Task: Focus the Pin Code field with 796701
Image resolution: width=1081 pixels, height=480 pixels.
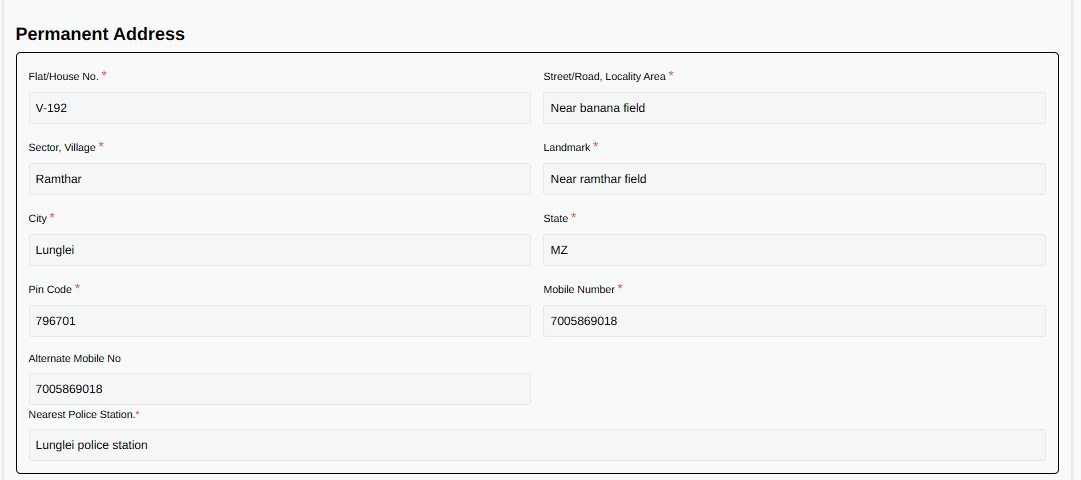Action: [280, 321]
